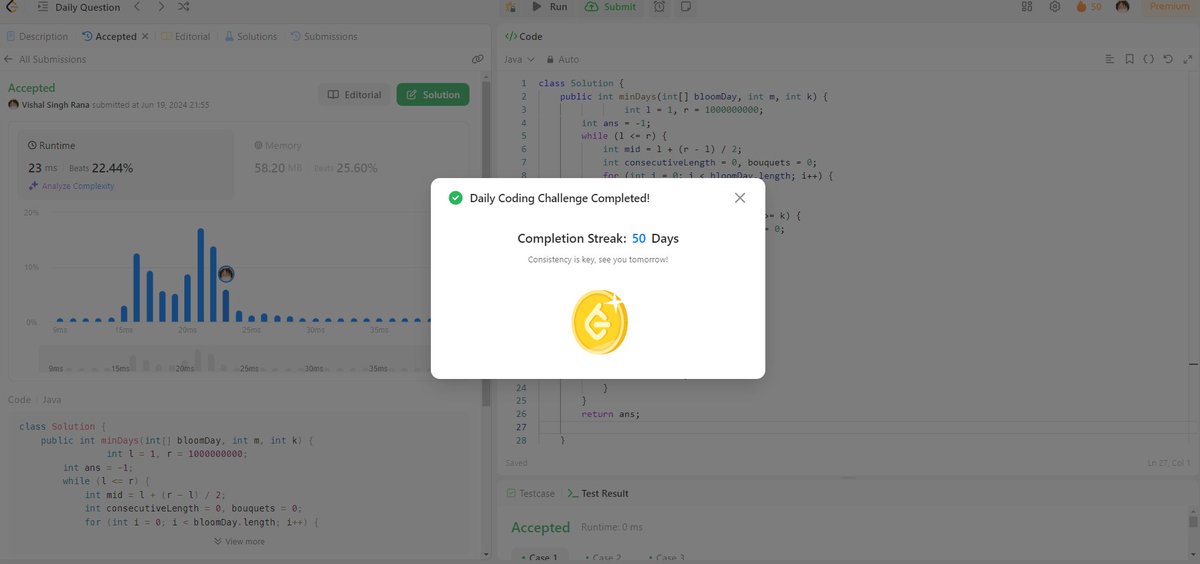This screenshot has width=1200, height=564.
Task: Open the settings gear icon
Action: (x=1054, y=7)
